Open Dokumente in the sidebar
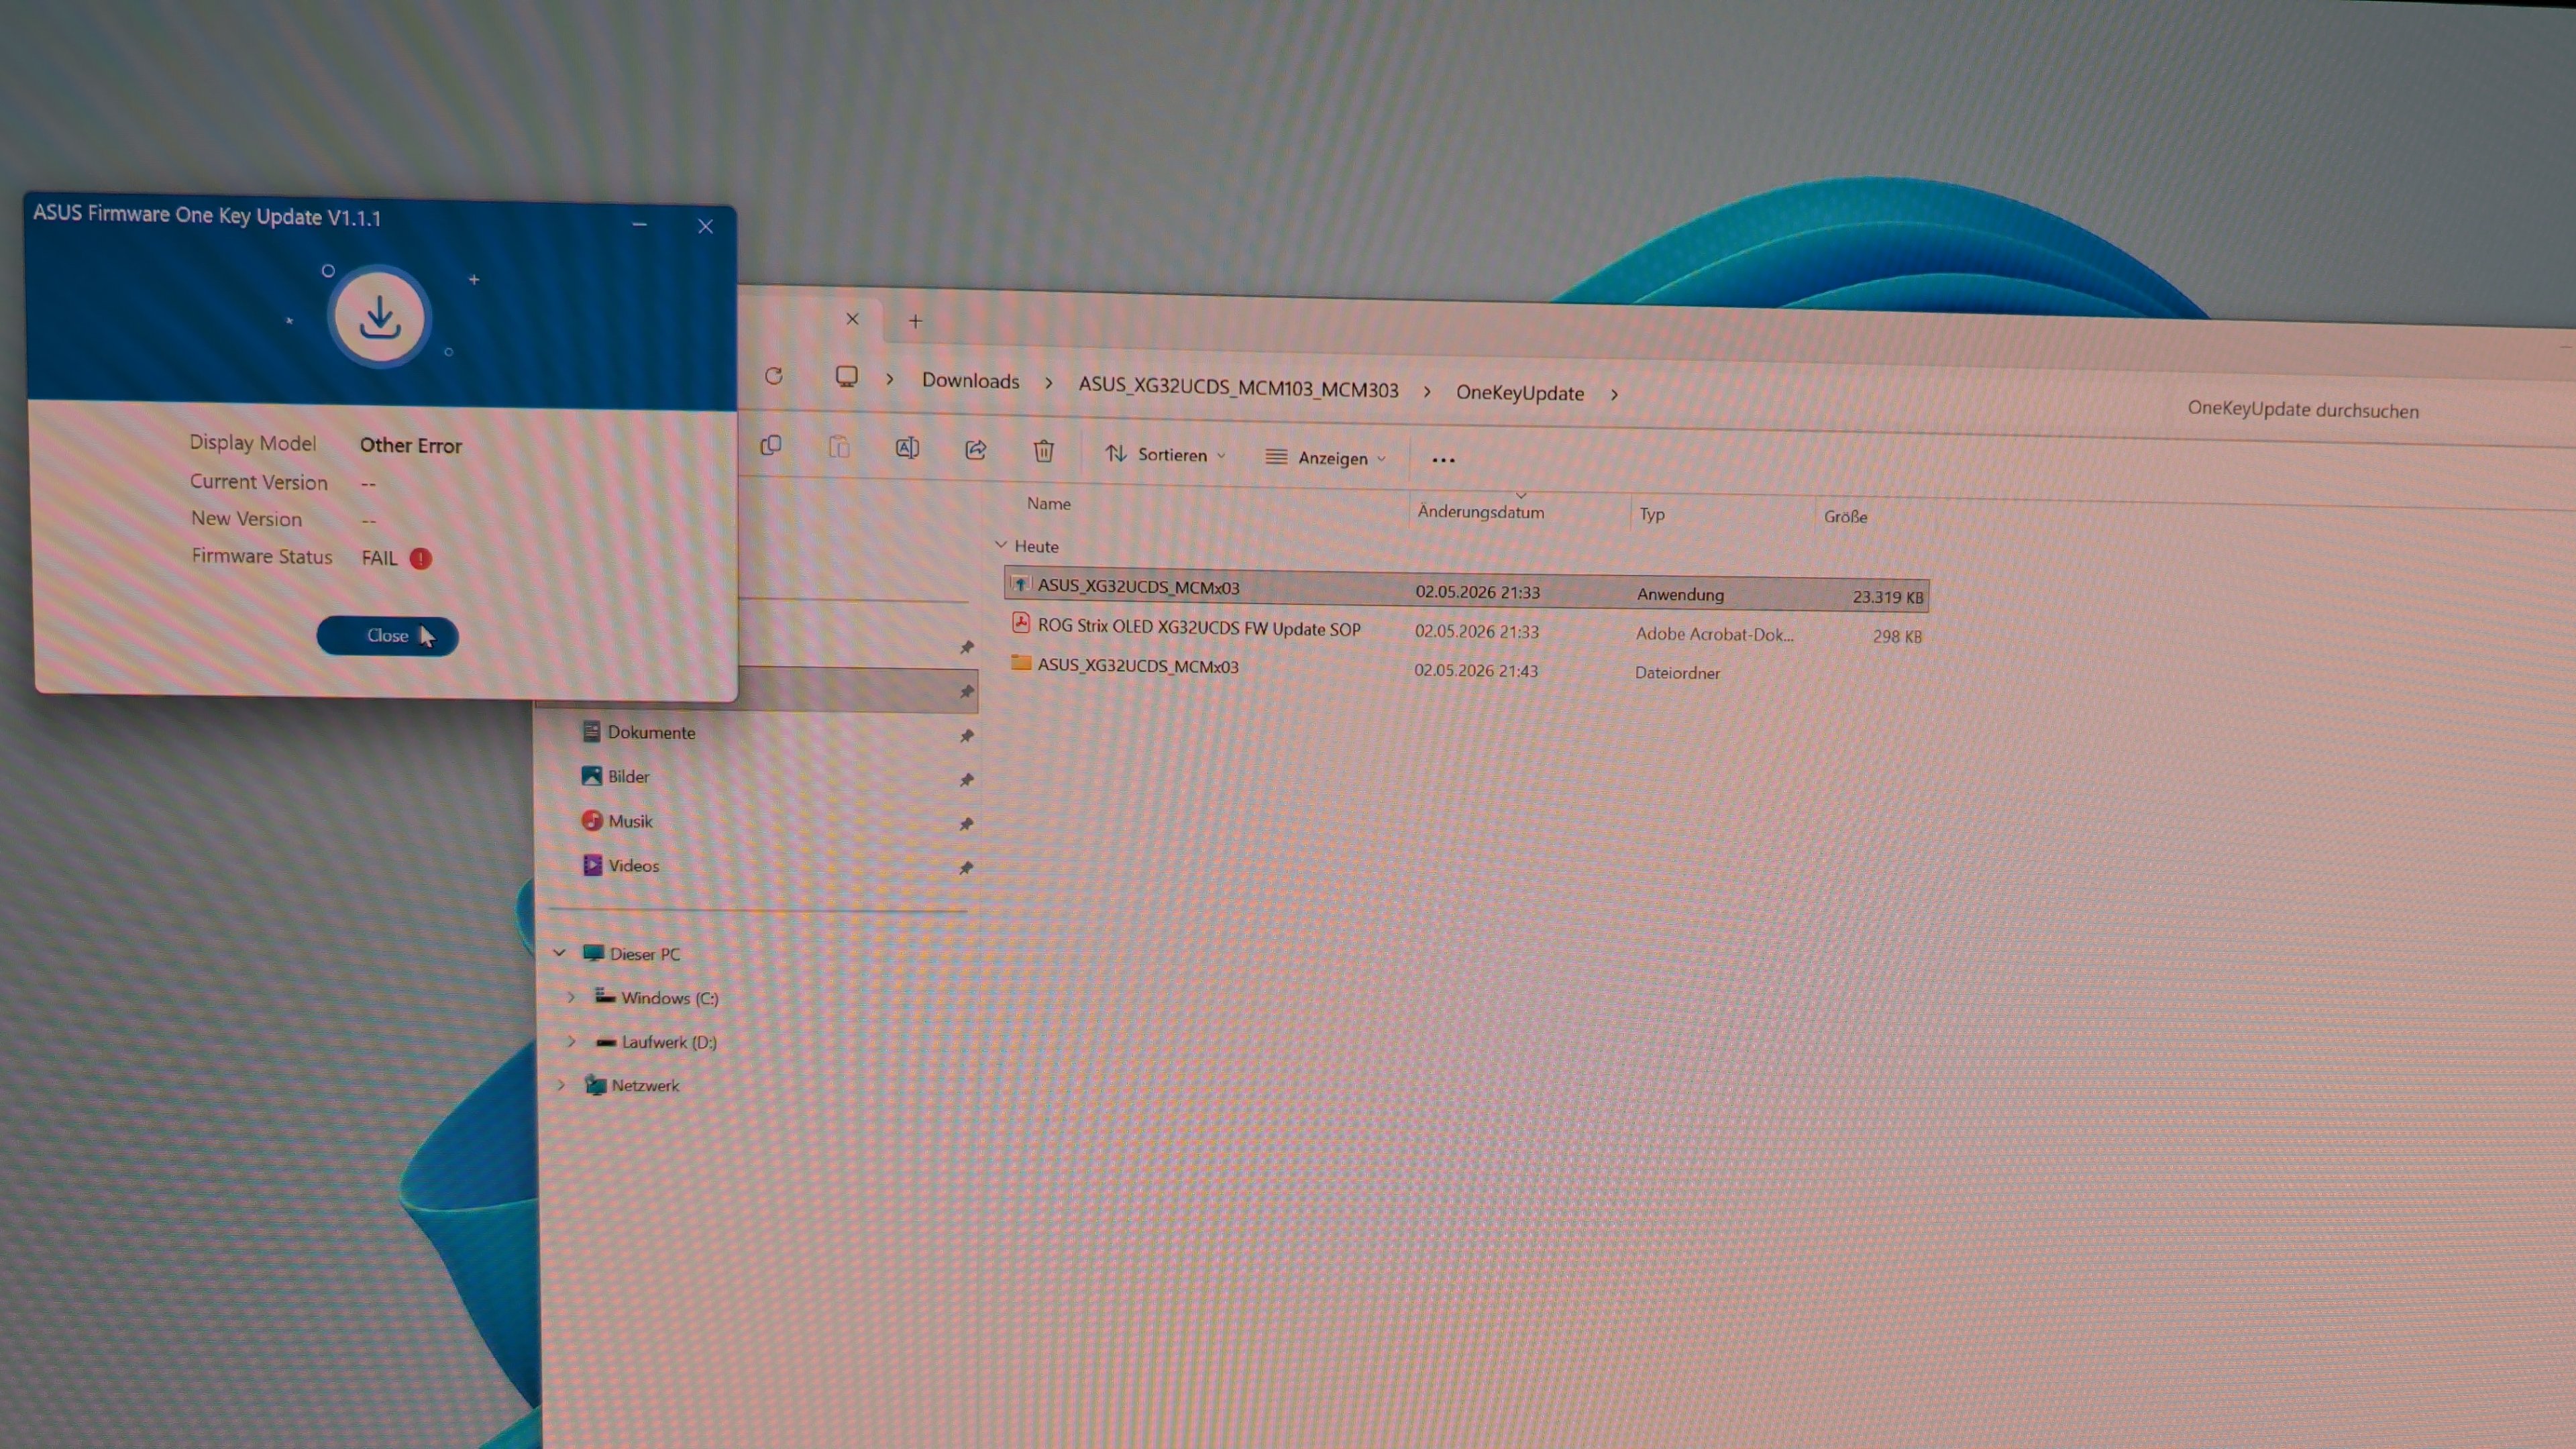This screenshot has height=1449, width=2576. (x=651, y=733)
